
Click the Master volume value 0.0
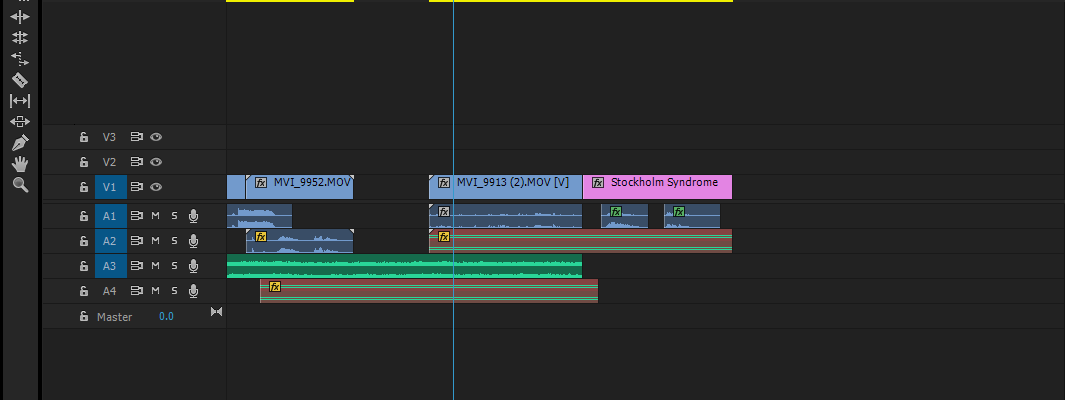[x=166, y=316]
